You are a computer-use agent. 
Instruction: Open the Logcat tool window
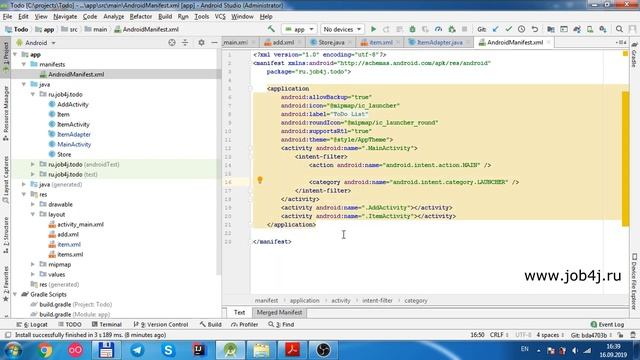32,324
